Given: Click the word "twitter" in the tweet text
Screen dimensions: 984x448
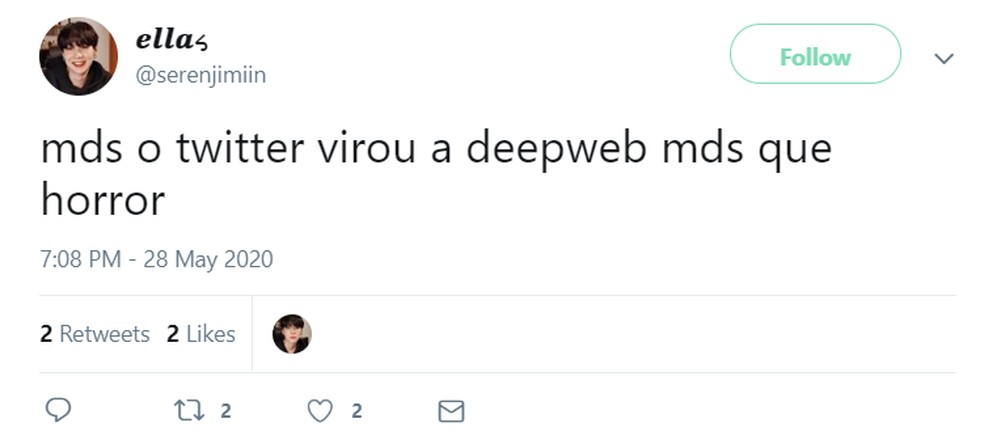Looking at the screenshot, I should [x=240, y=150].
